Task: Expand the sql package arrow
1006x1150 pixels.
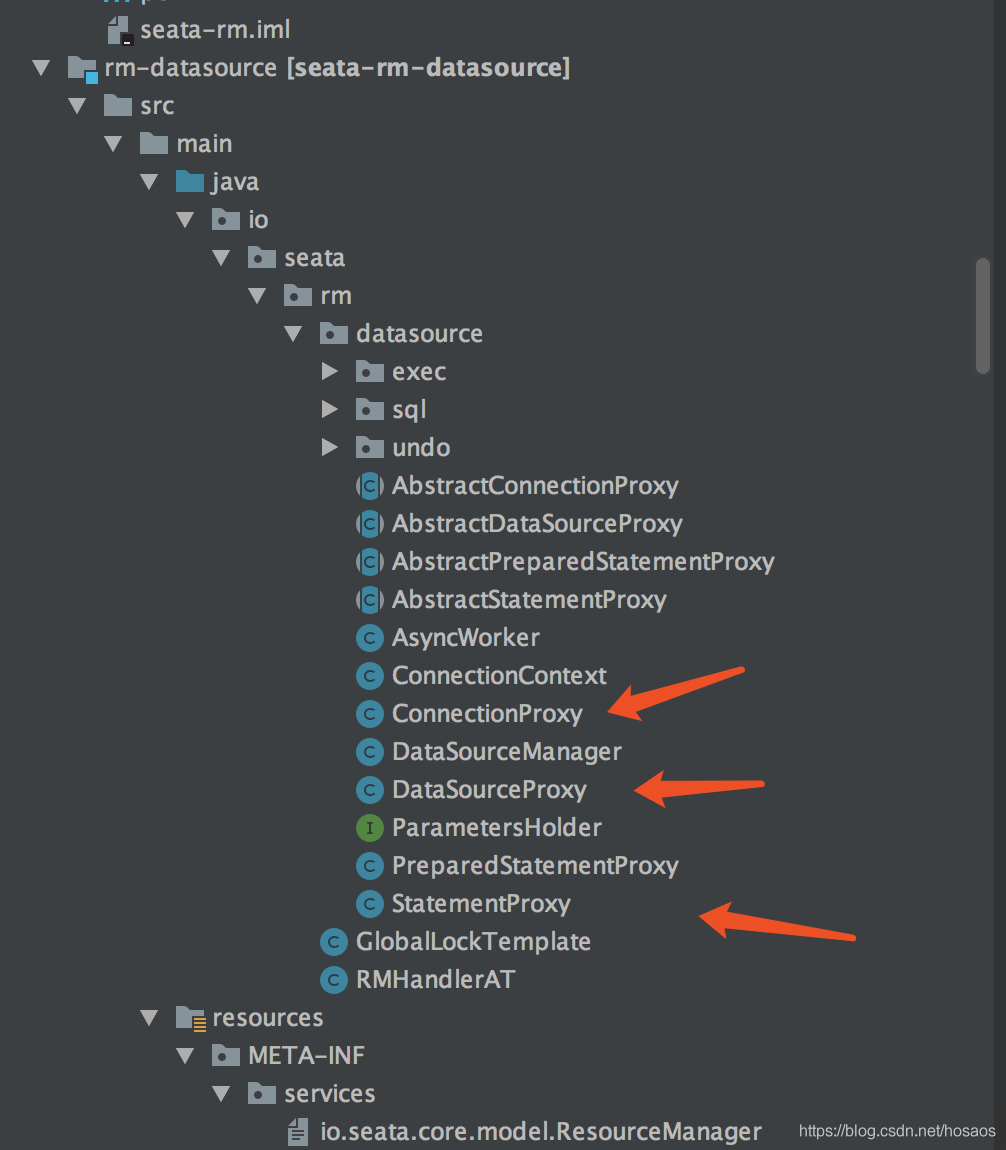Action: 330,410
